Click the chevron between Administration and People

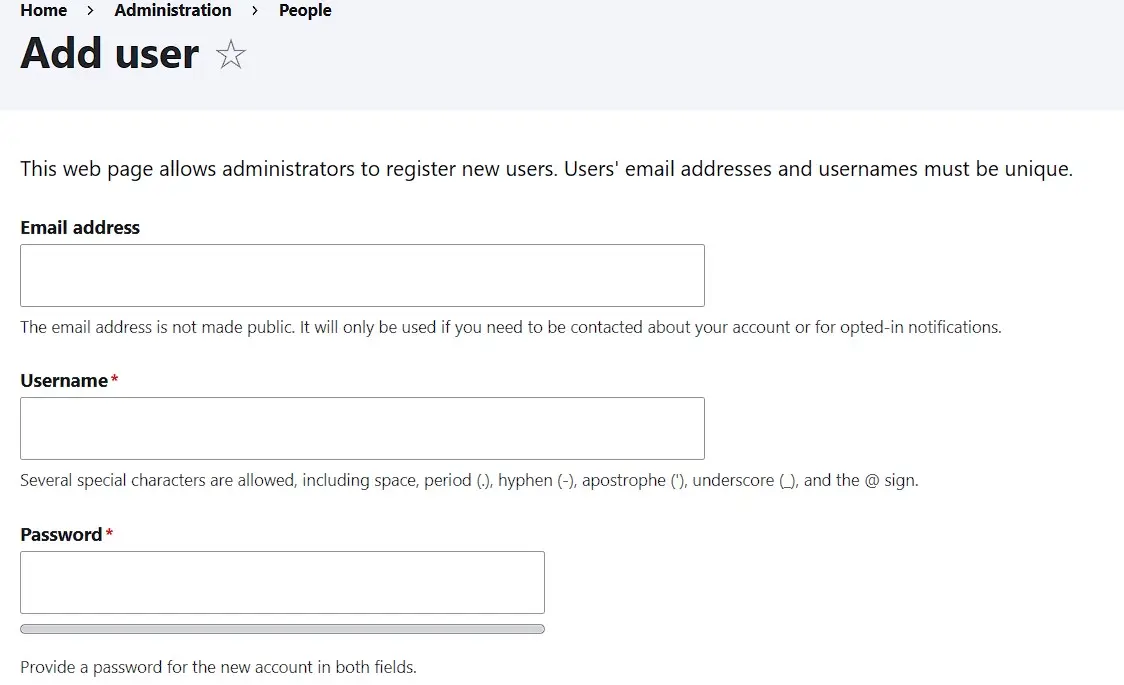255,11
